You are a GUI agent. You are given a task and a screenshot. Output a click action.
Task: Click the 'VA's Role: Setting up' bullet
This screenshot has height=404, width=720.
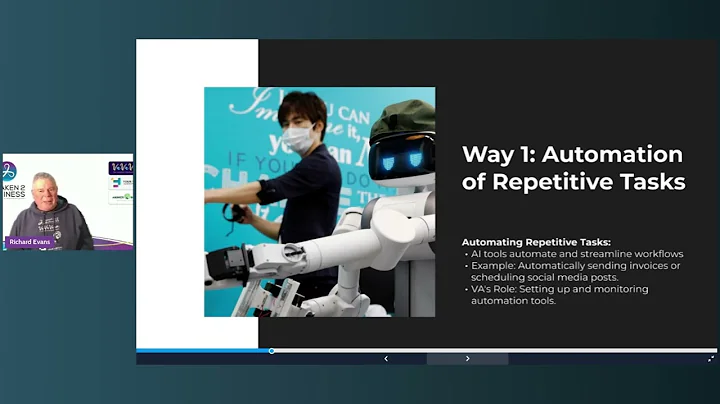557,295
